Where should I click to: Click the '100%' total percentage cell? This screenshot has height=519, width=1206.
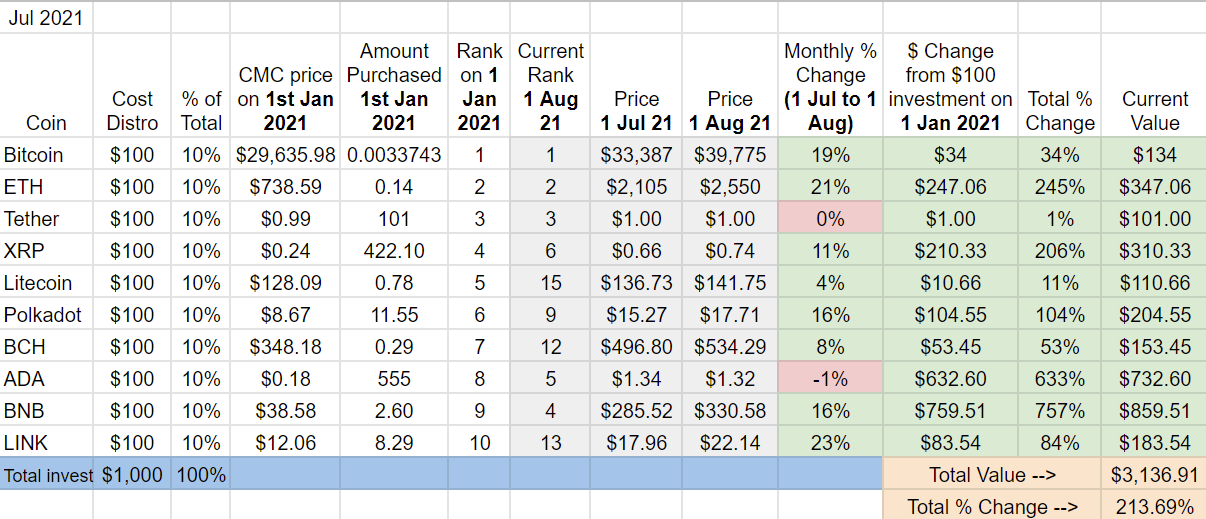(201, 475)
